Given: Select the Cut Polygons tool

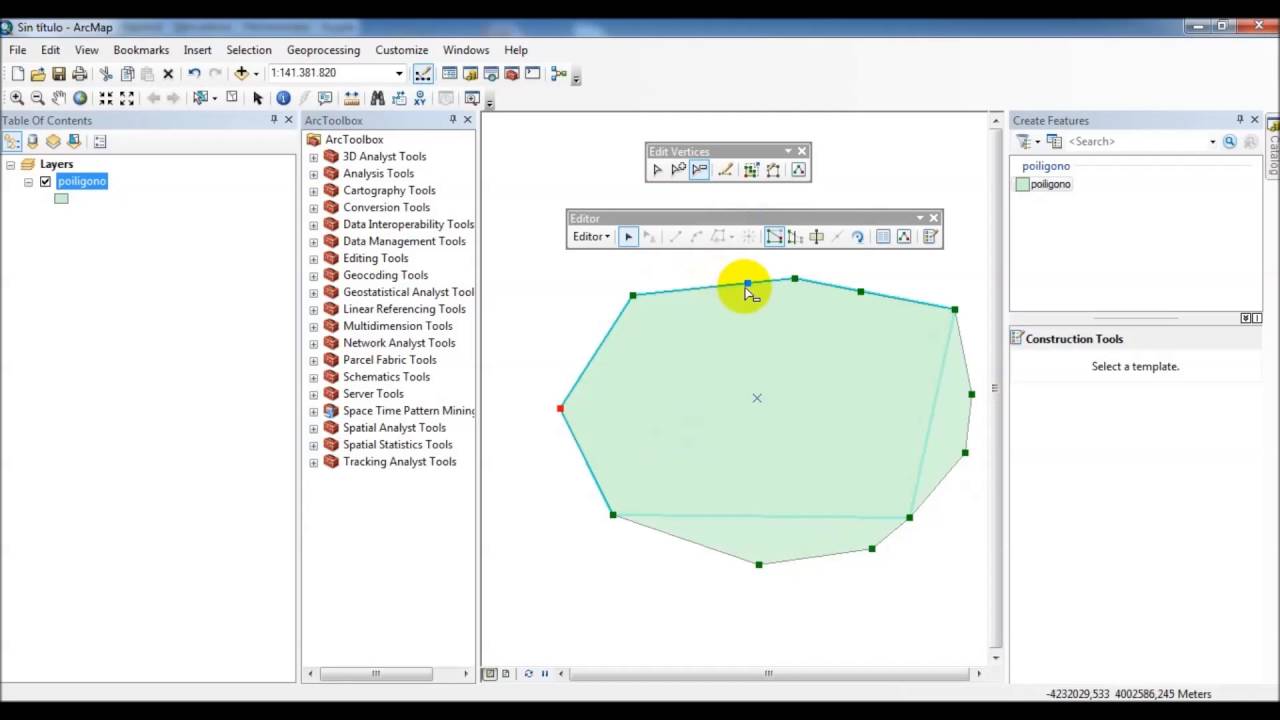Looking at the screenshot, I should pos(816,237).
